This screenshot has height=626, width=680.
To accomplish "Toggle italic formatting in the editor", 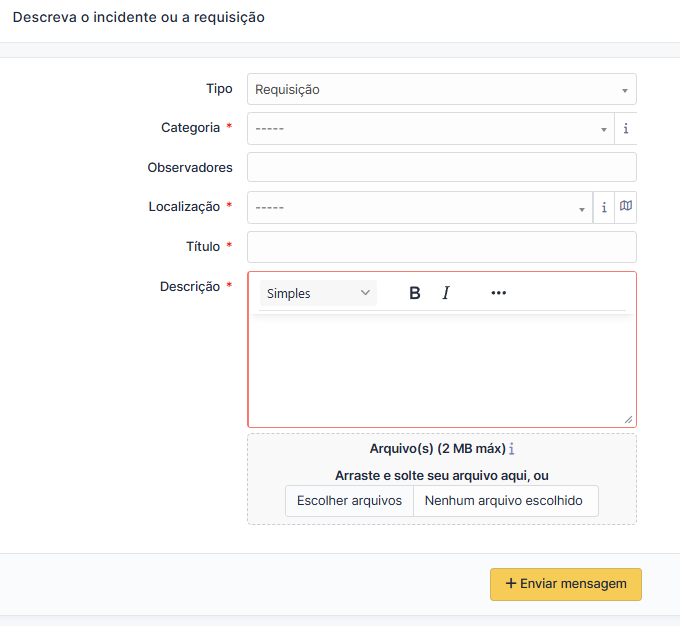I will point(446,293).
